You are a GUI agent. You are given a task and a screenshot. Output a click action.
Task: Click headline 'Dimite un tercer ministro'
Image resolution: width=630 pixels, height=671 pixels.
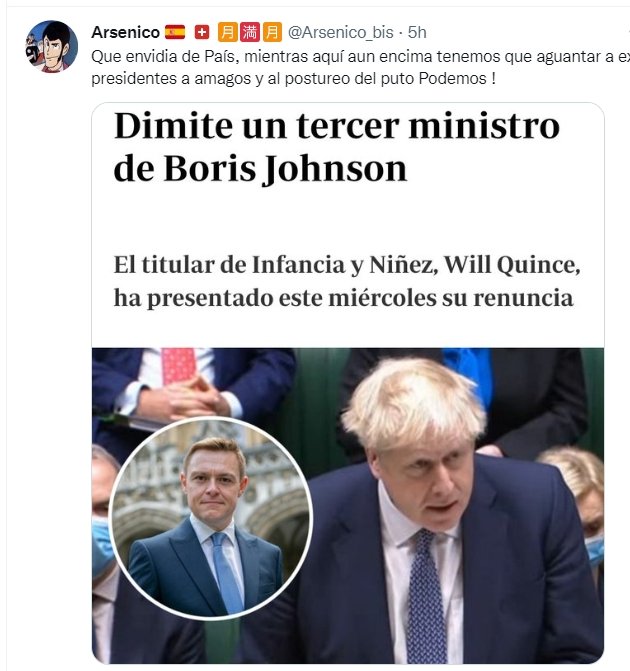point(337,126)
